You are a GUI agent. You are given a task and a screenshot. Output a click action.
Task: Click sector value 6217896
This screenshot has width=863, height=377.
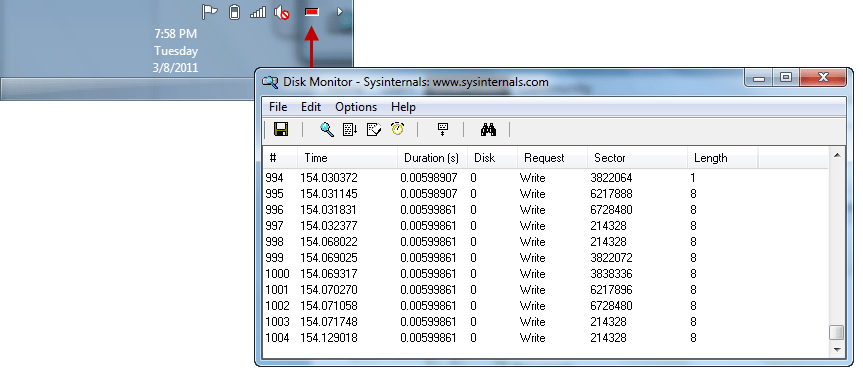[x=611, y=289]
